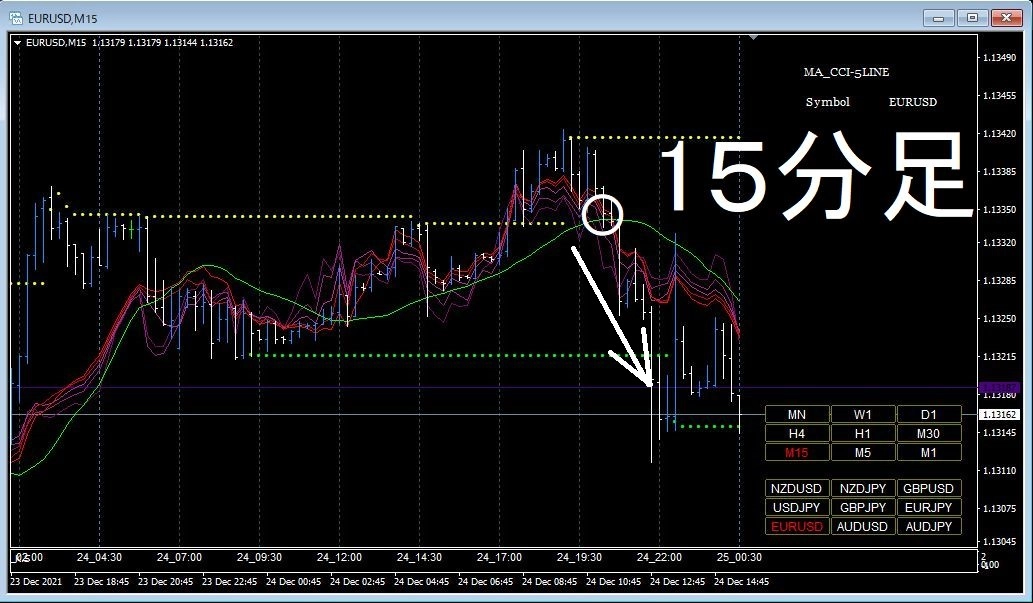Close the EURUSD,M15 chart window

tap(1007, 18)
